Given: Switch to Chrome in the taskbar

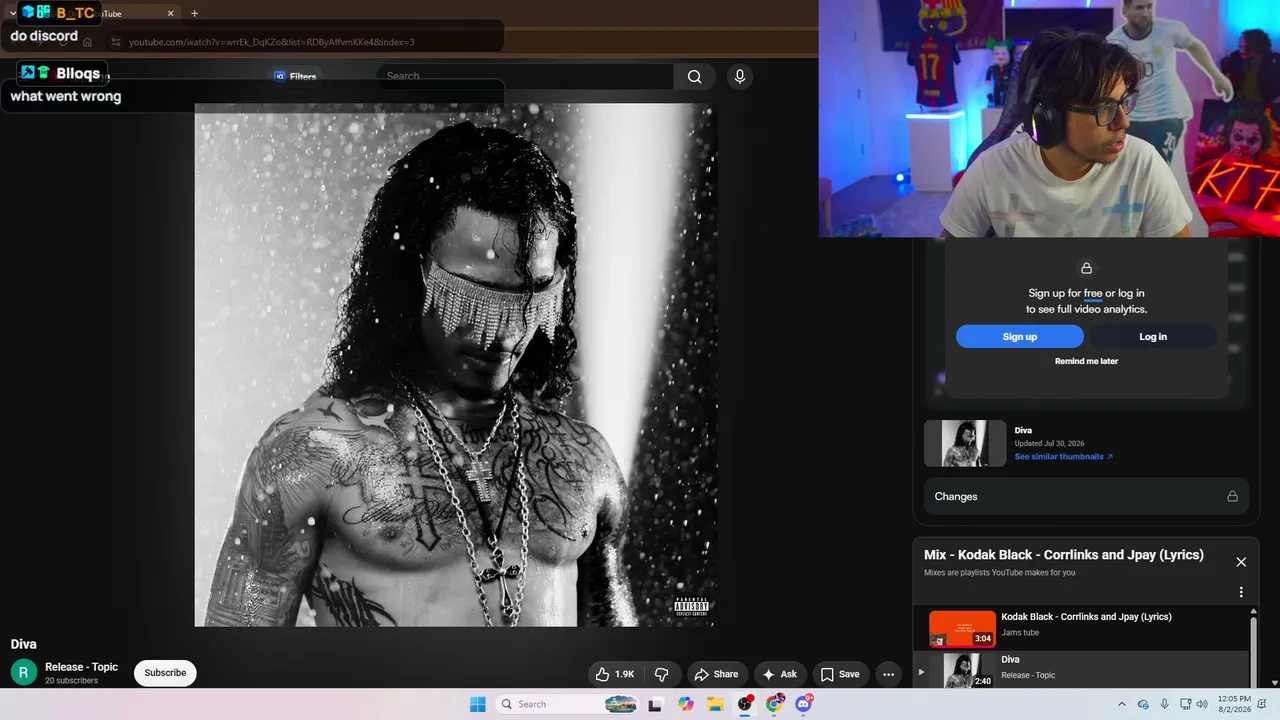Looking at the screenshot, I should click(x=774, y=704).
